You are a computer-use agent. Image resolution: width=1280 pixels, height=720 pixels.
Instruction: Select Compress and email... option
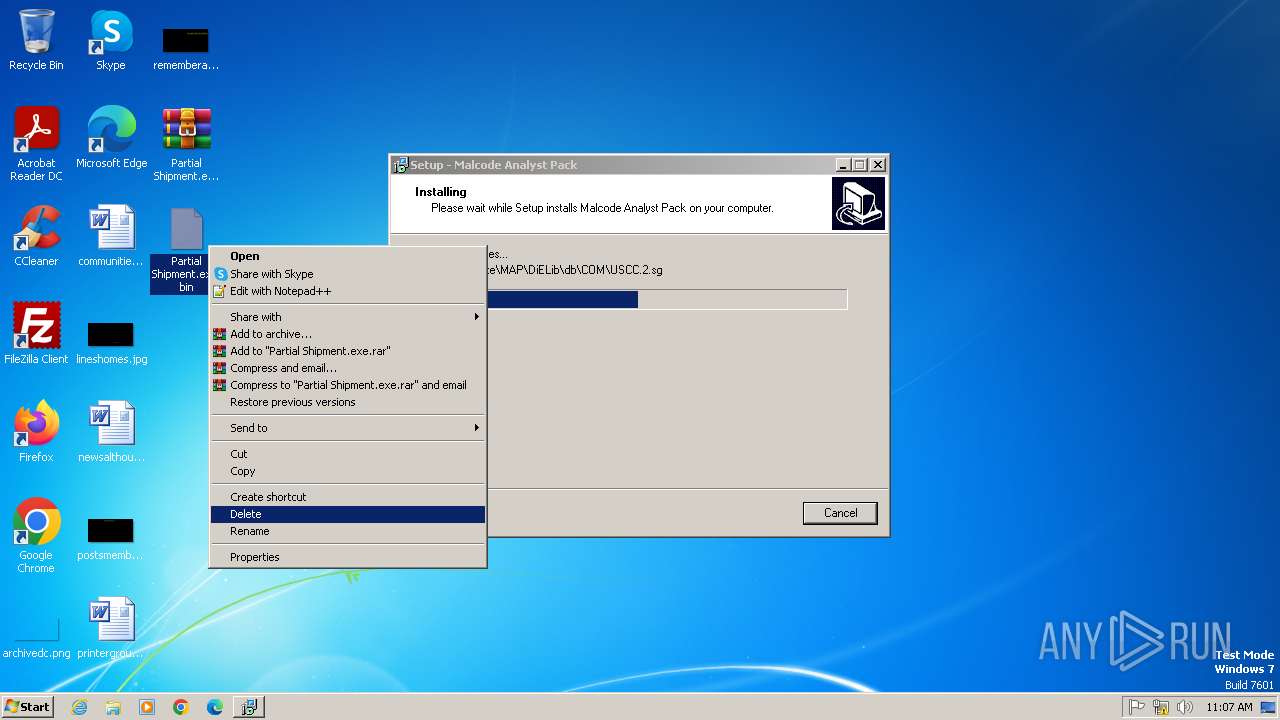pos(348,368)
